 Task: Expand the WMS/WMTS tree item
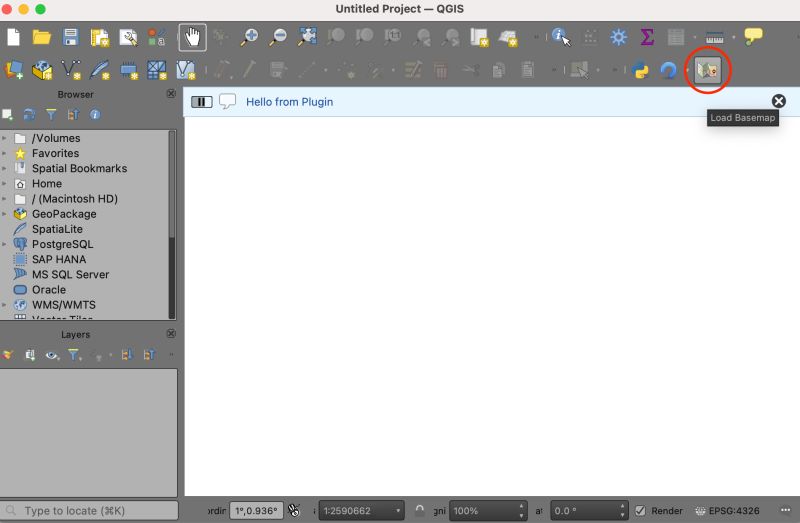click(x=5, y=305)
